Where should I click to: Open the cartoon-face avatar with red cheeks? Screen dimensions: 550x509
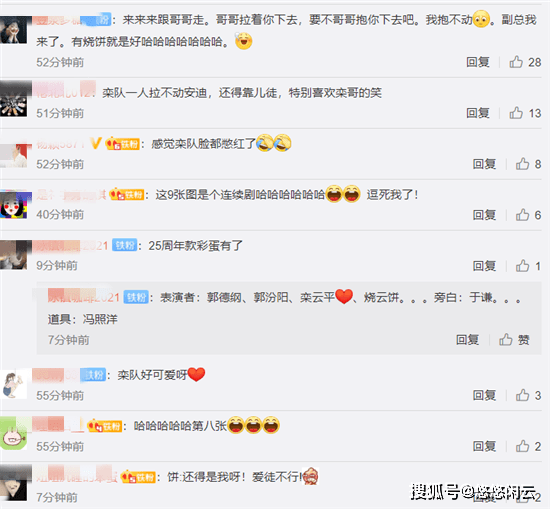[13, 204]
